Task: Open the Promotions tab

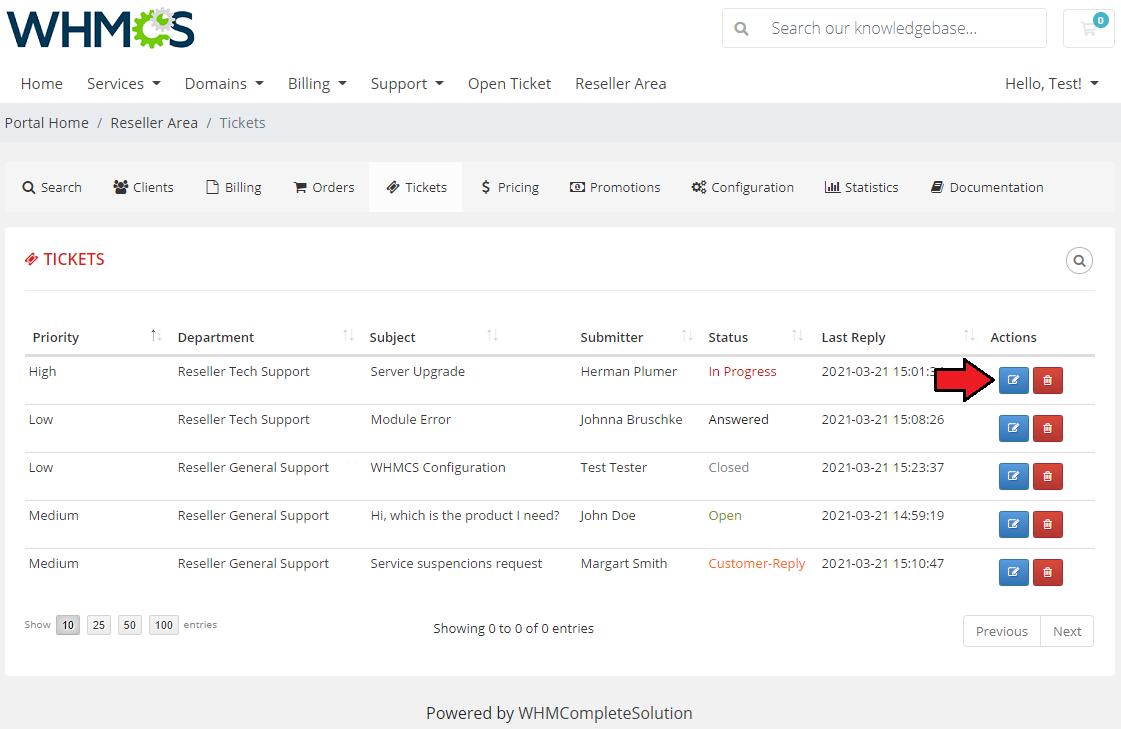Action: coord(615,187)
